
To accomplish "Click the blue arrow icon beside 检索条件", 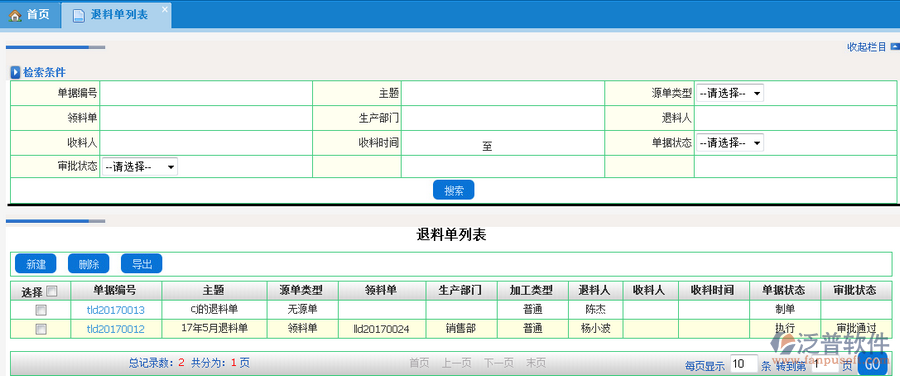I will (15, 72).
